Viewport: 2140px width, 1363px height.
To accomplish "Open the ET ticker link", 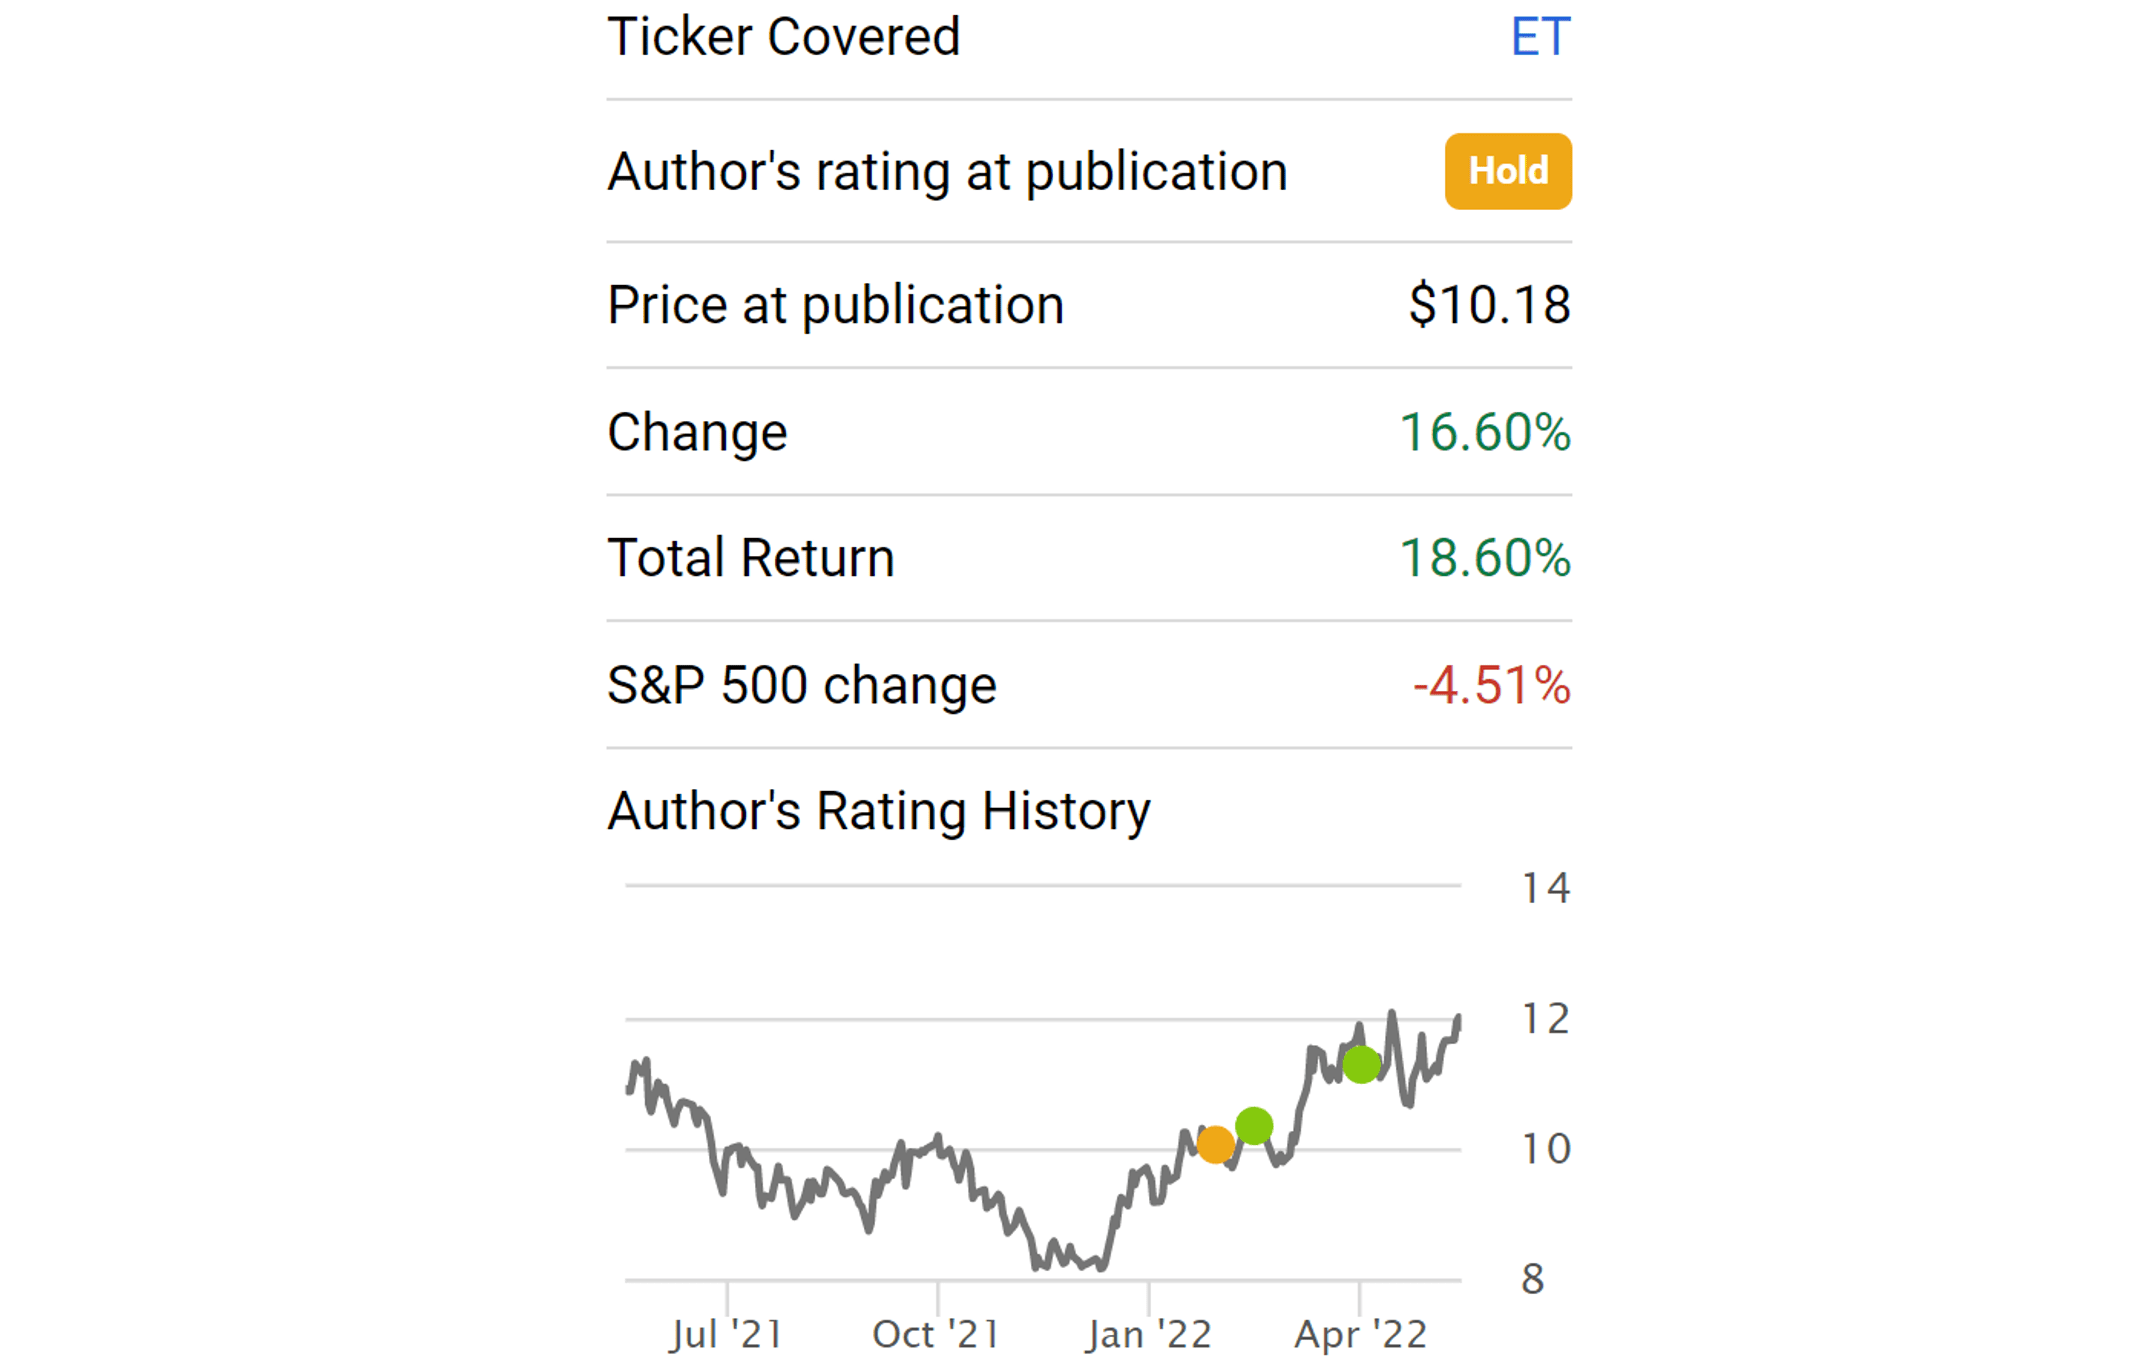I will coord(1540,38).
